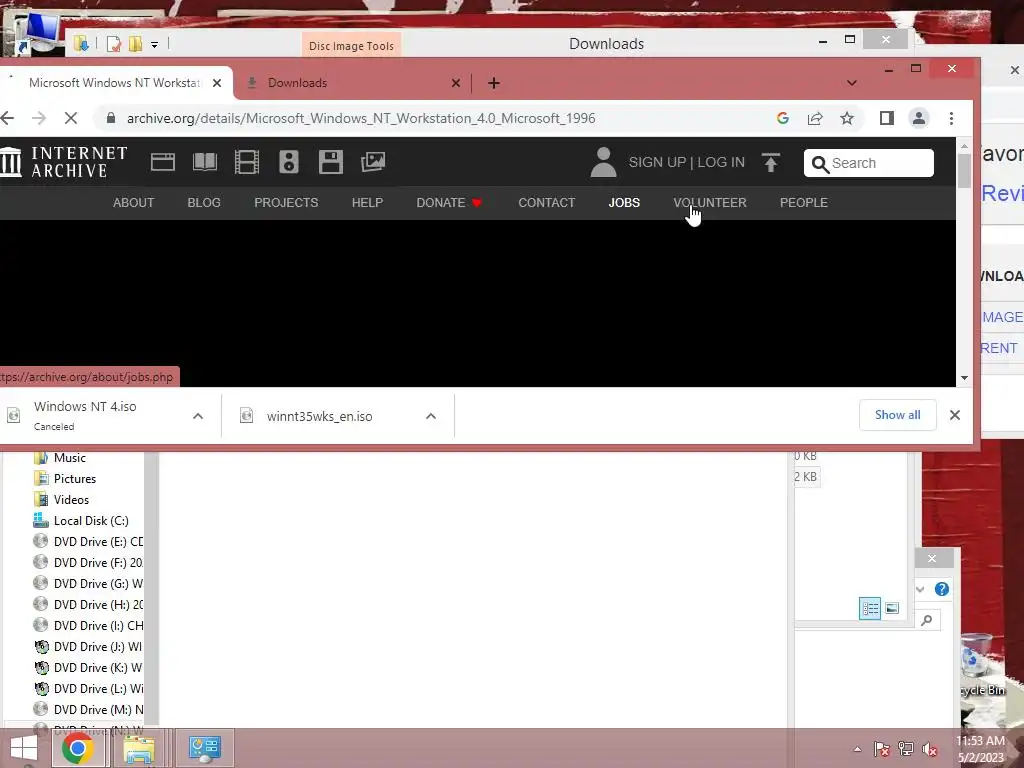
Task: Open Chrome from the taskbar
Action: (x=77, y=748)
